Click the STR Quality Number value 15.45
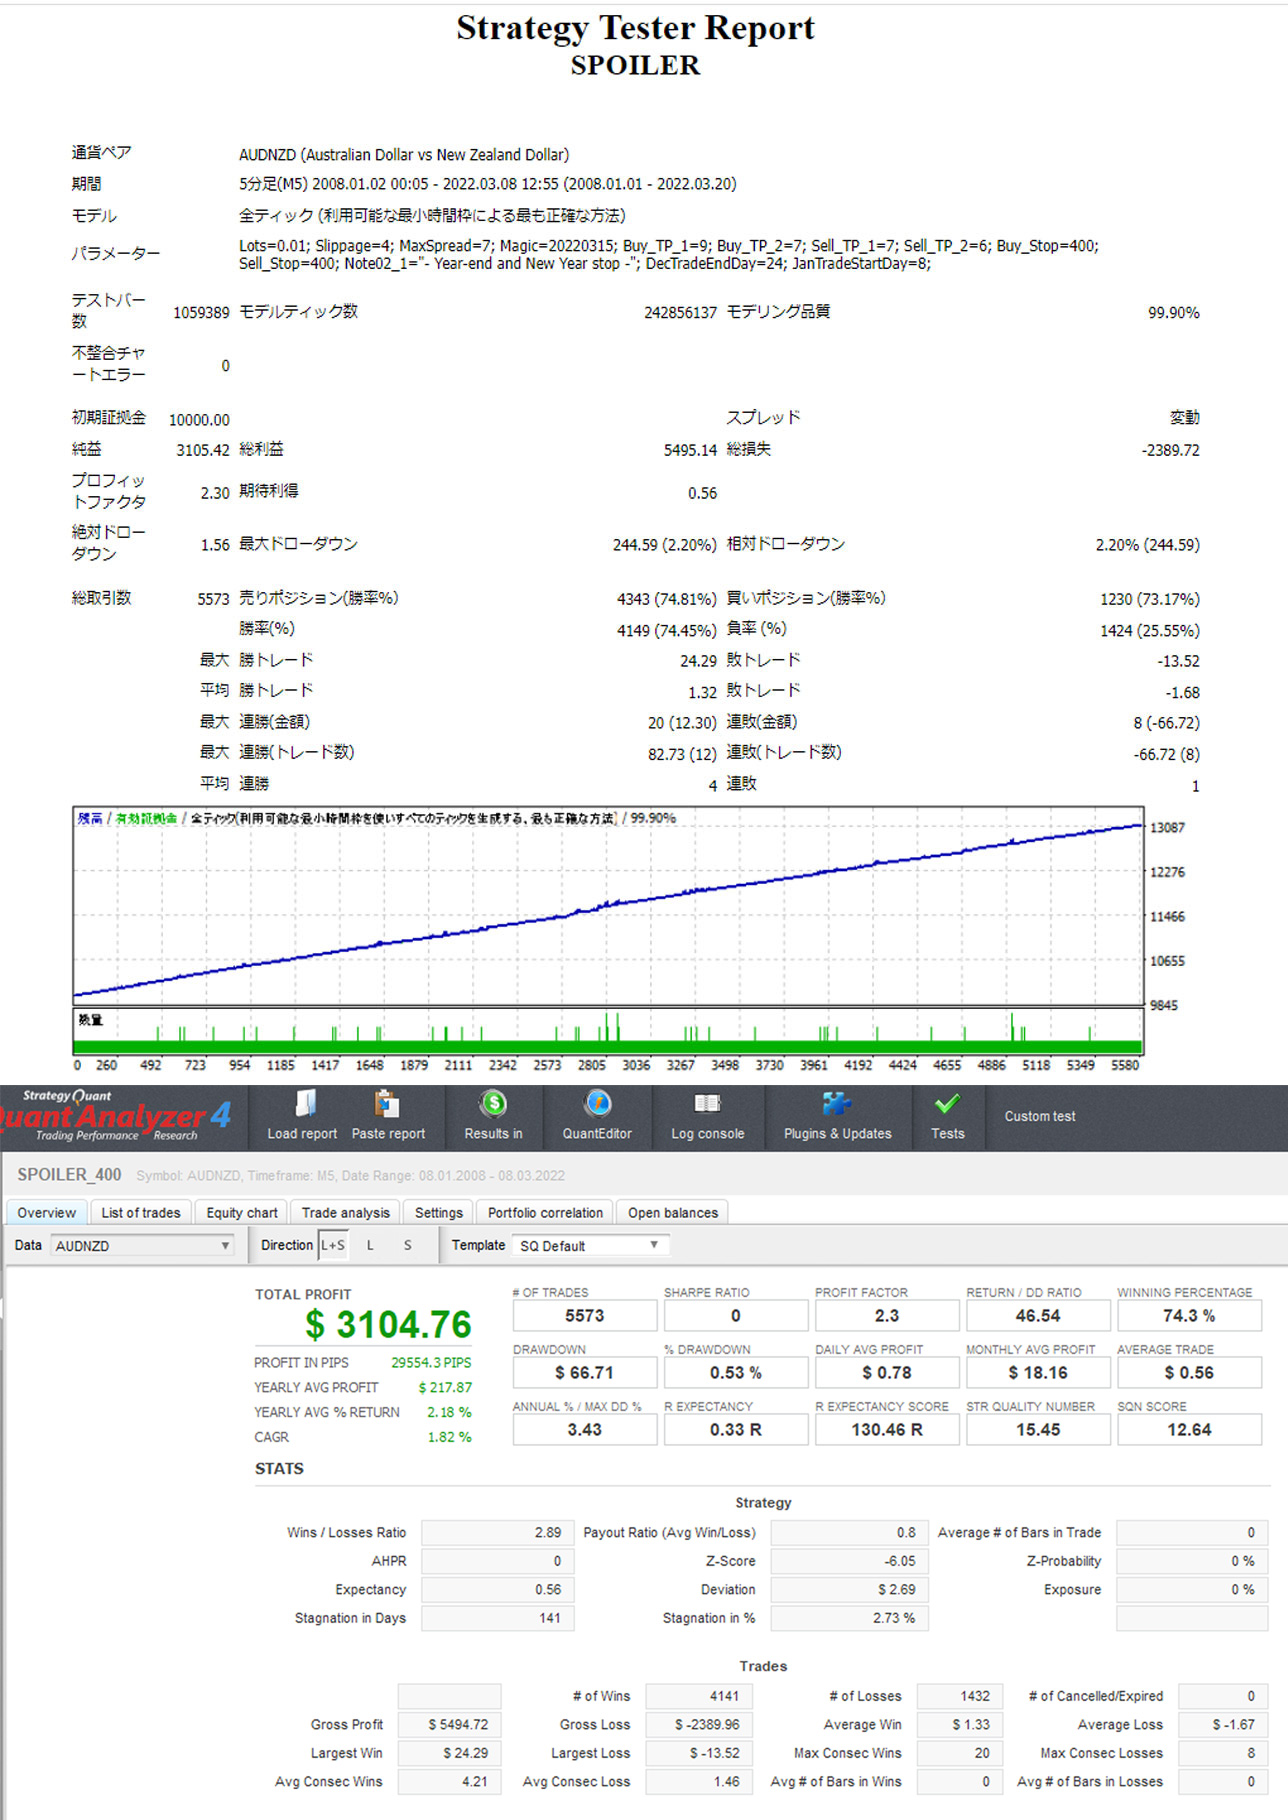Viewport: 1288px width, 1820px height. point(1038,1430)
